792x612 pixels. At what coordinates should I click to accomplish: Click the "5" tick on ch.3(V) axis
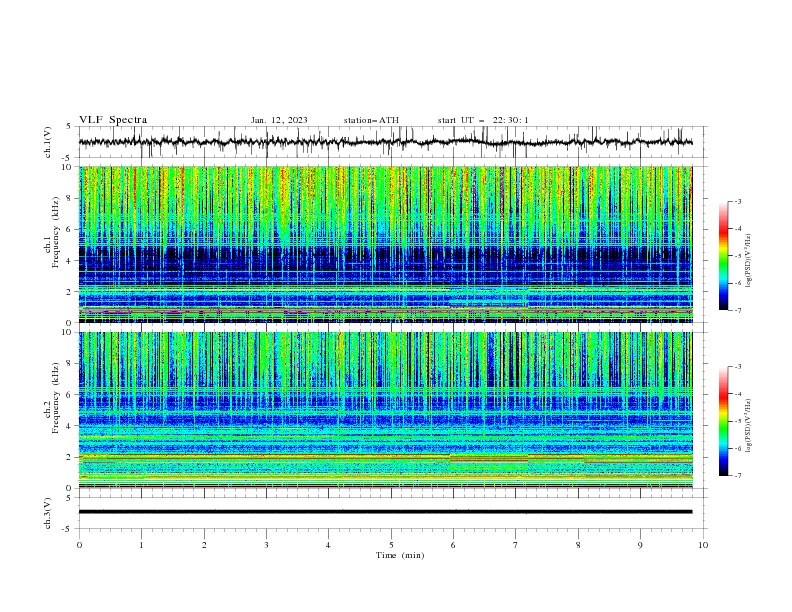pos(69,497)
